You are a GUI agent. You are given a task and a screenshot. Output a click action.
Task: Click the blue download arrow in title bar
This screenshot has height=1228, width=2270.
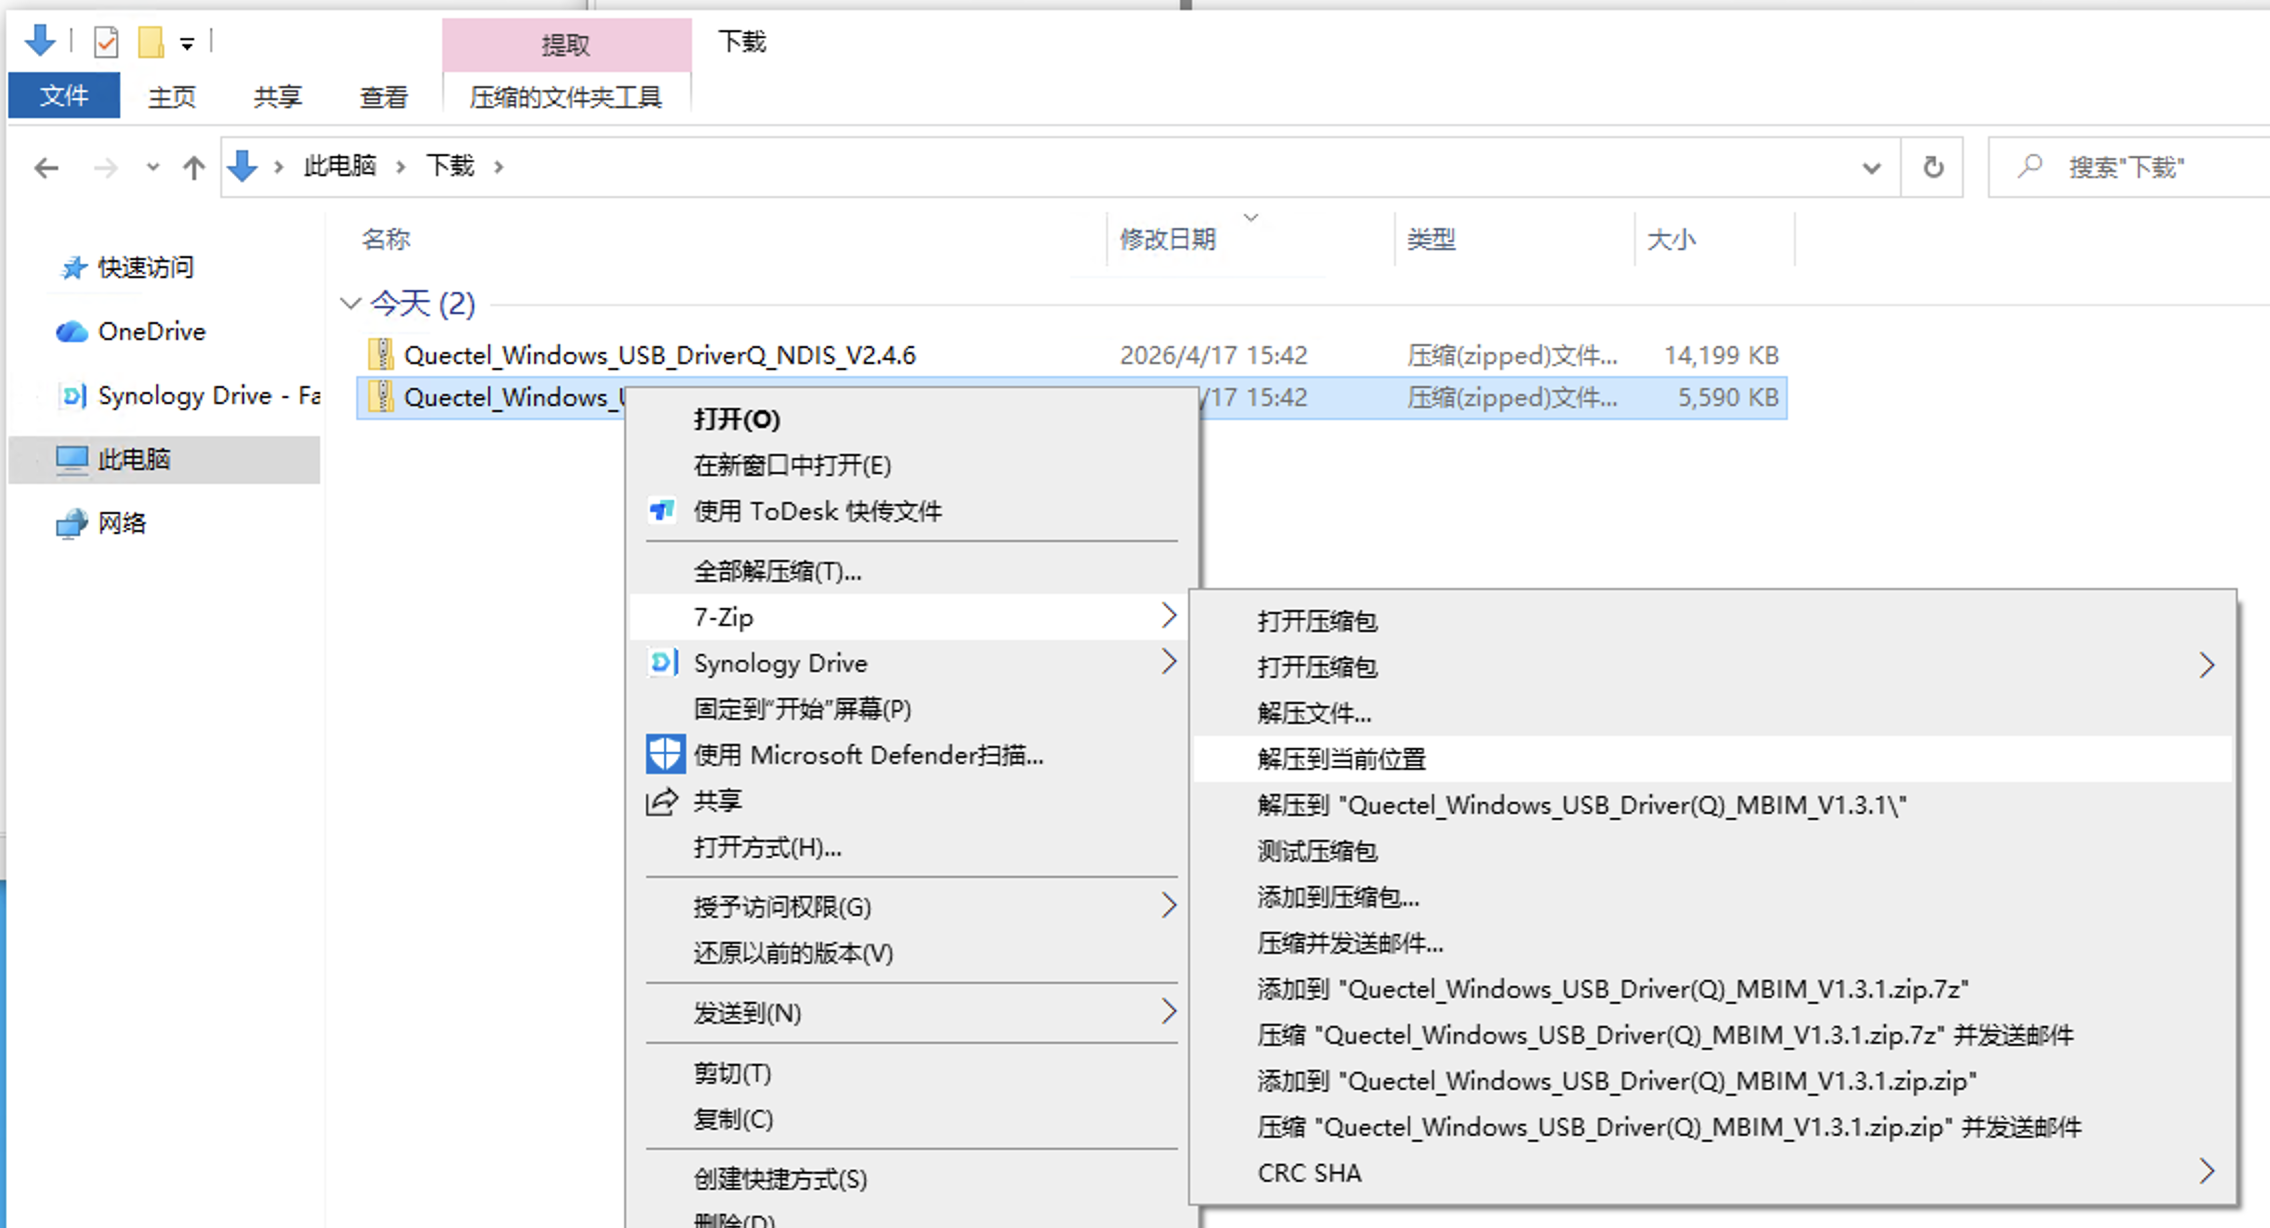40,41
